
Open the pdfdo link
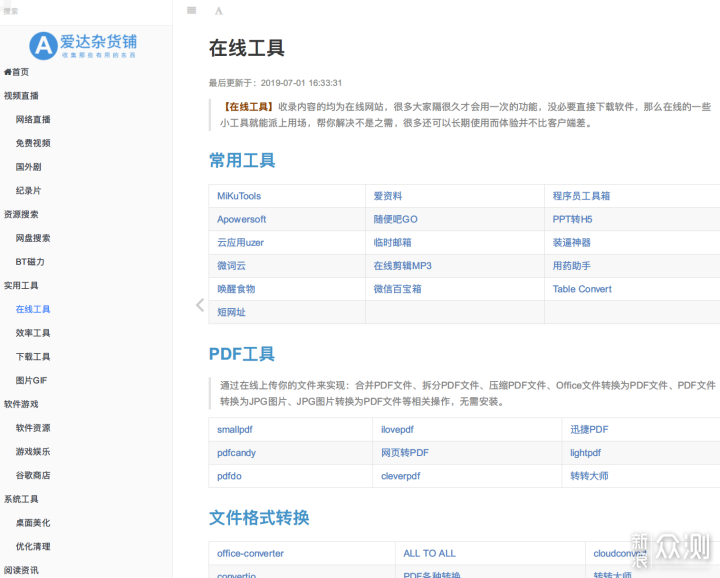229,476
